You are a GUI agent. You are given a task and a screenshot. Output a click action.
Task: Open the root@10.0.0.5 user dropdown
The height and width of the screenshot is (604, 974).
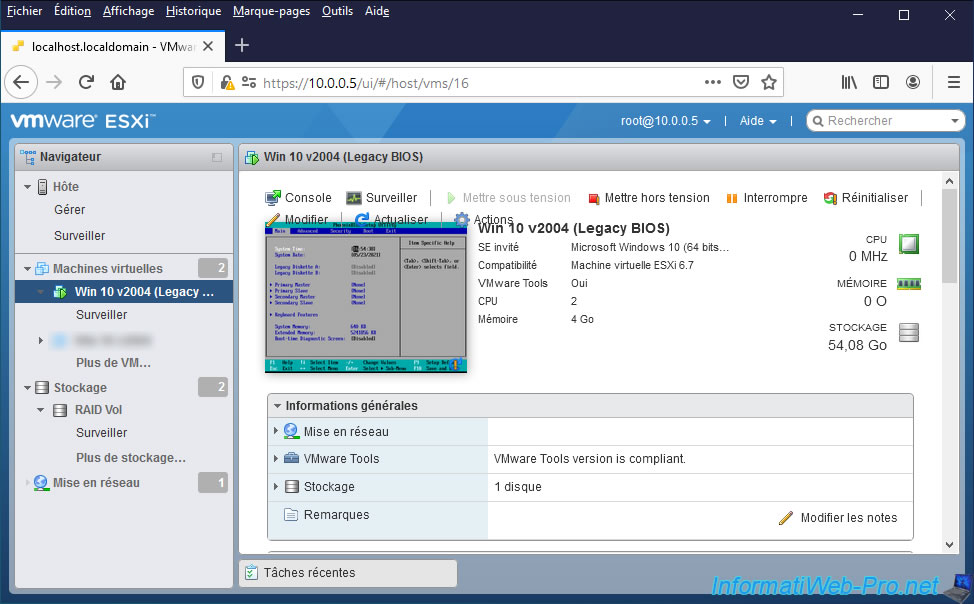pos(665,121)
